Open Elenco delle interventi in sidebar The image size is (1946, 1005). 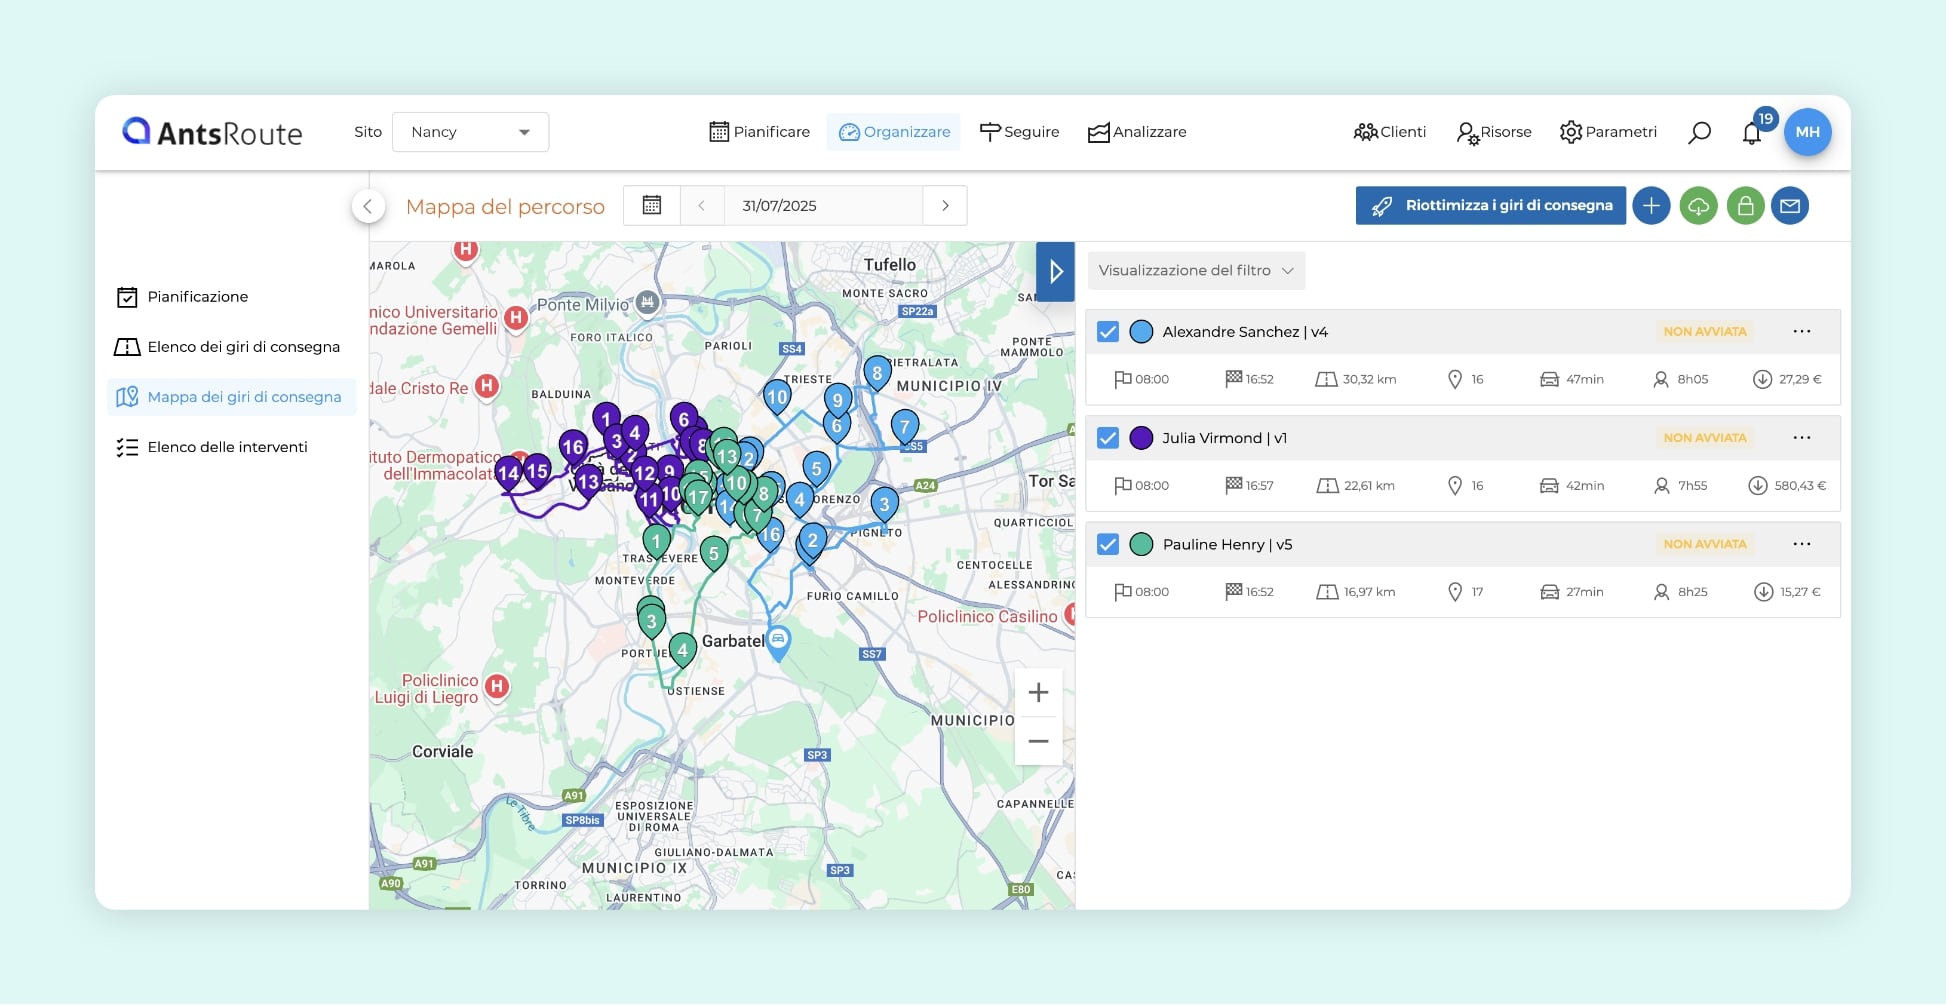point(227,447)
